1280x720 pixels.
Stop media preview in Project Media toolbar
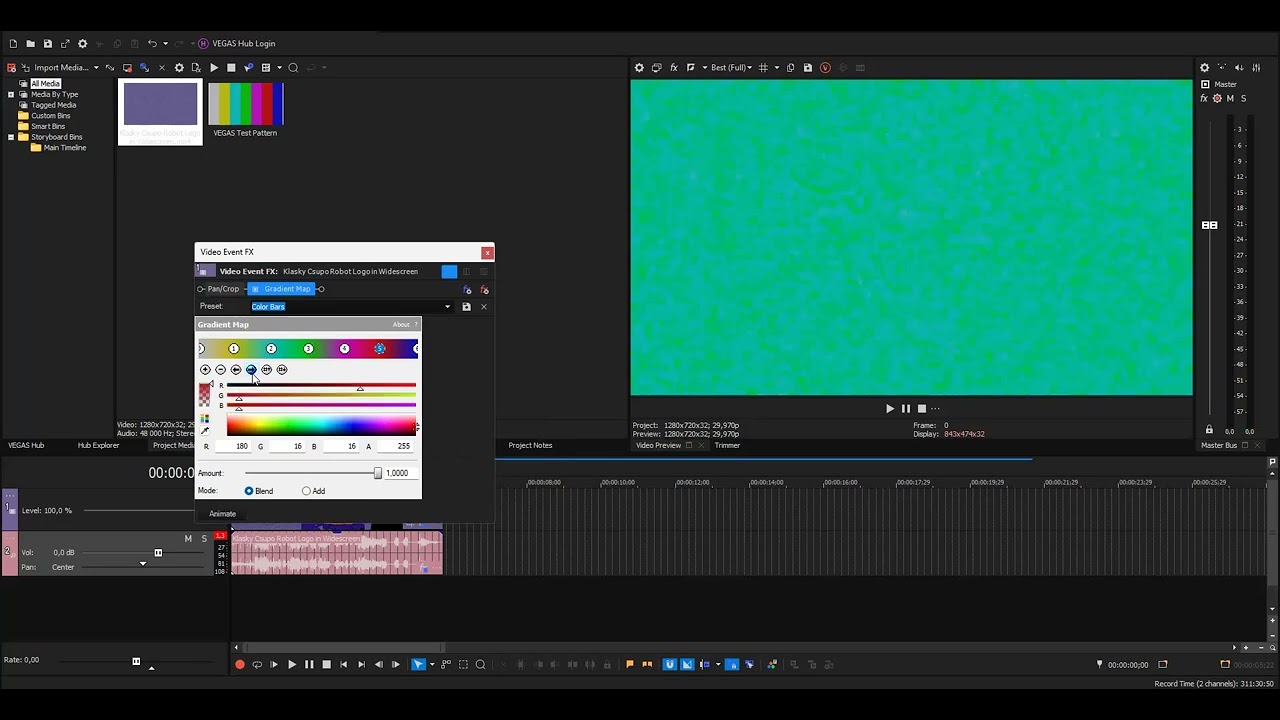click(x=231, y=68)
